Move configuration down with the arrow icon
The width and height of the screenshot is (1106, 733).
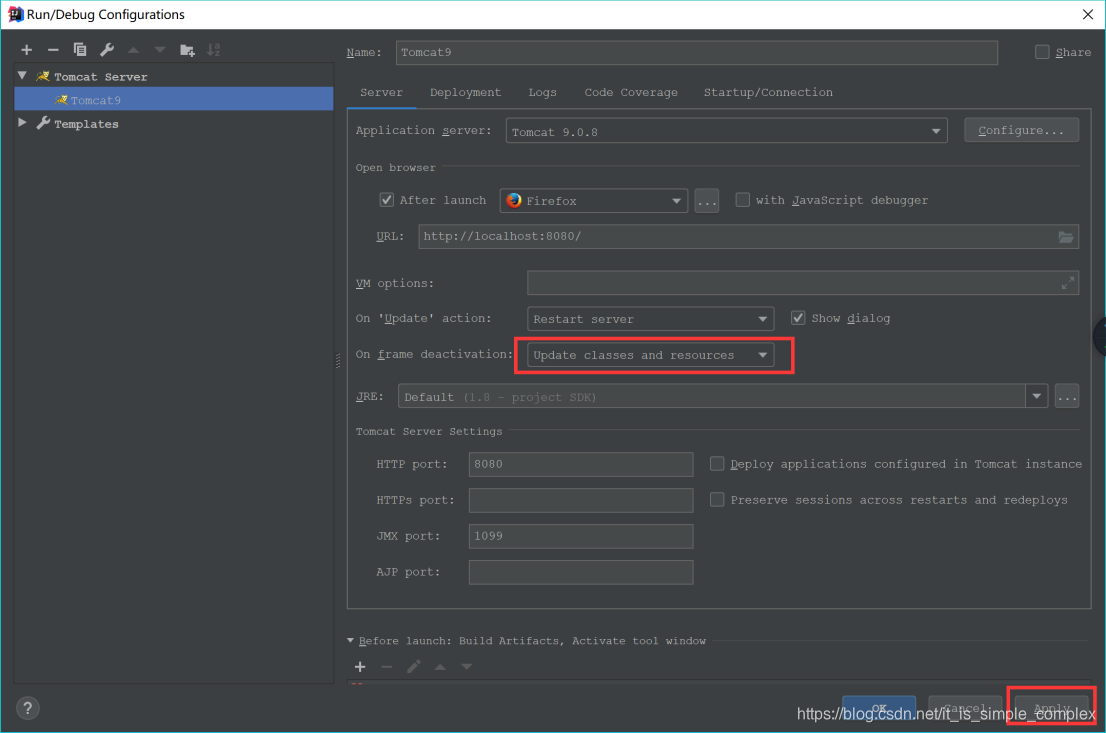click(x=160, y=50)
